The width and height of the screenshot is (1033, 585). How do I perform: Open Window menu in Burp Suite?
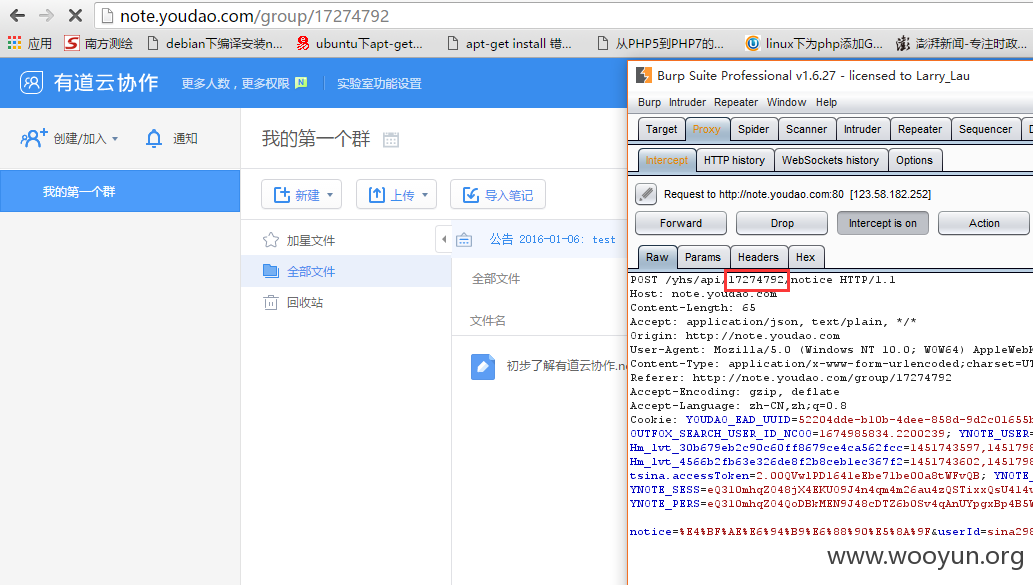point(786,102)
